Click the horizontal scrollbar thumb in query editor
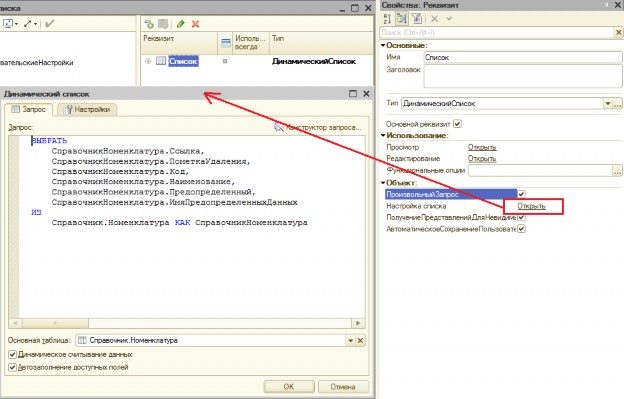This screenshot has width=624, height=399. pyautogui.click(x=55, y=323)
